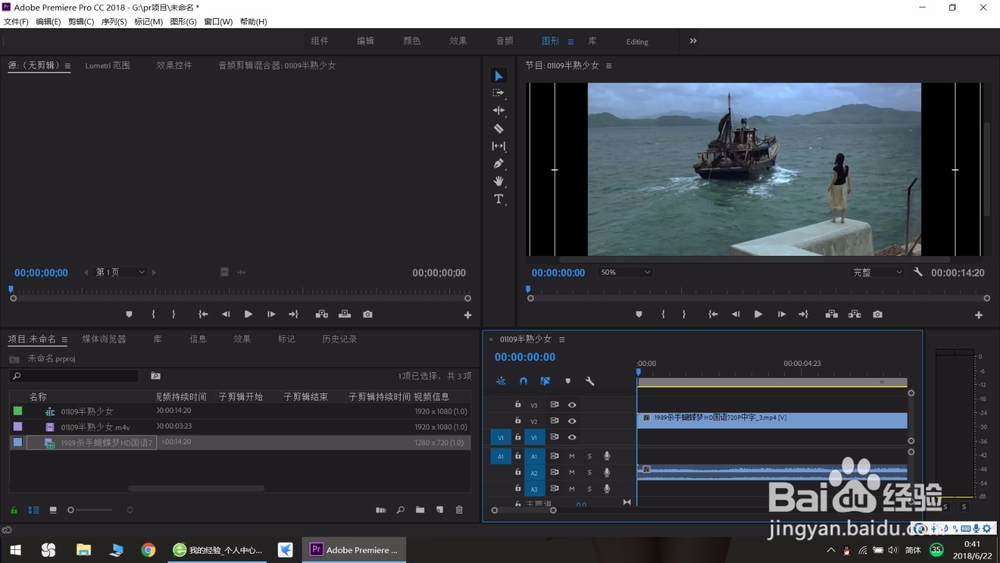Open the 文件(F) menu
Screen dimensions: 1000x563
(16, 22)
